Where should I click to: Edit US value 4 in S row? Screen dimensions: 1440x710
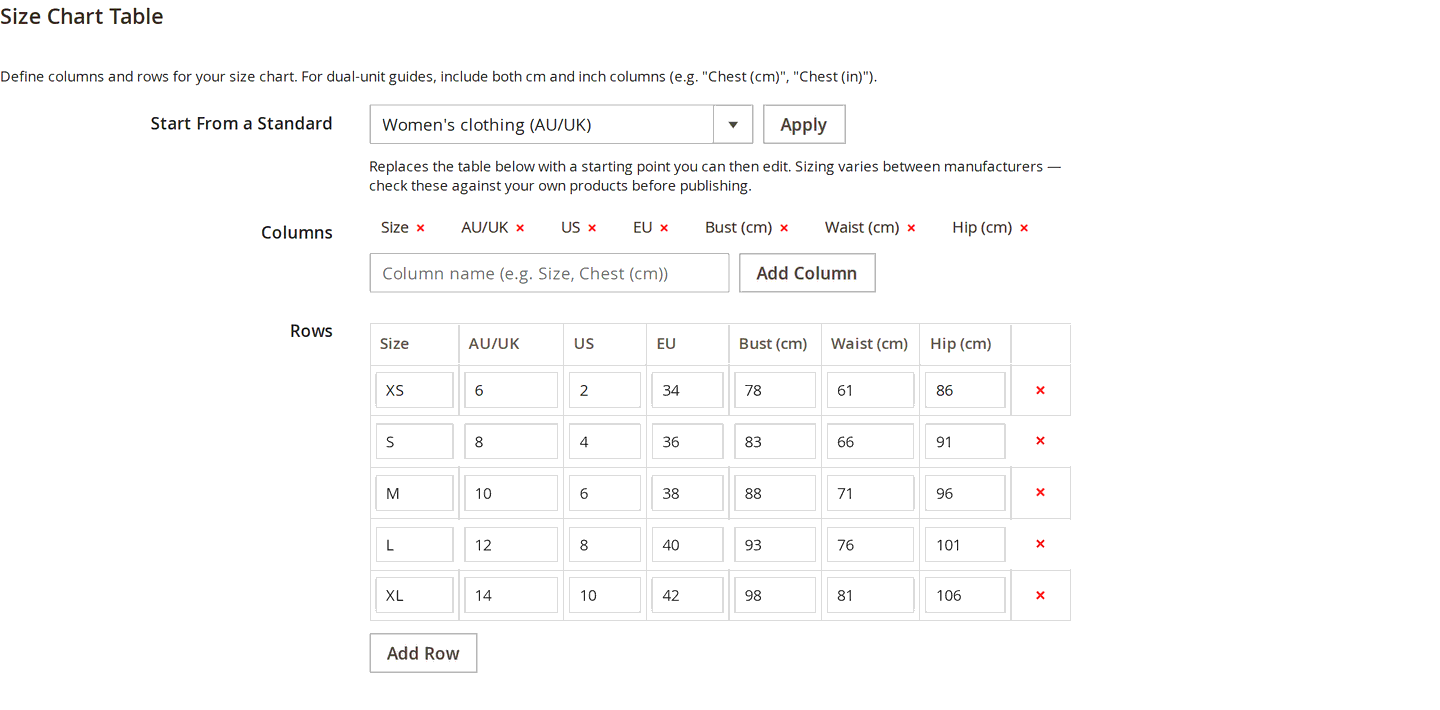click(x=605, y=441)
